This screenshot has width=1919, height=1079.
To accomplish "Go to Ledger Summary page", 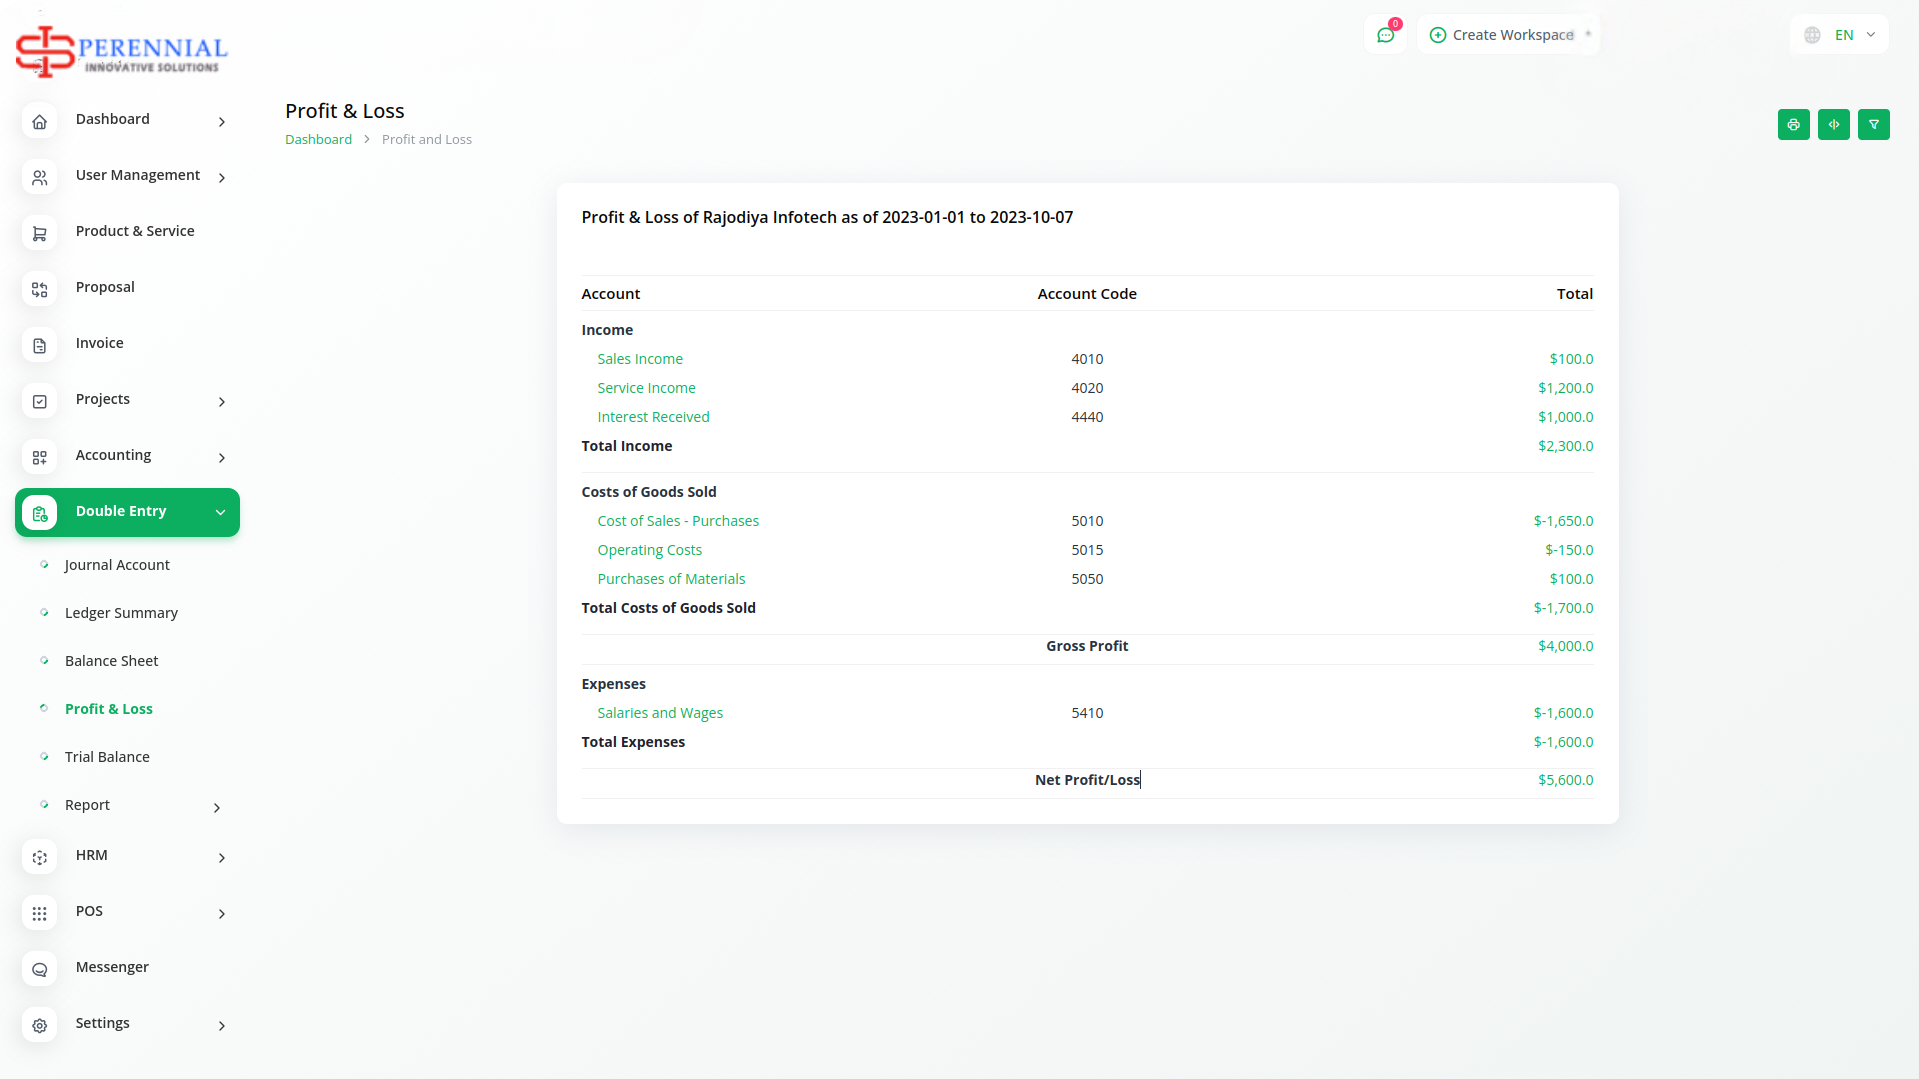I will coord(121,613).
